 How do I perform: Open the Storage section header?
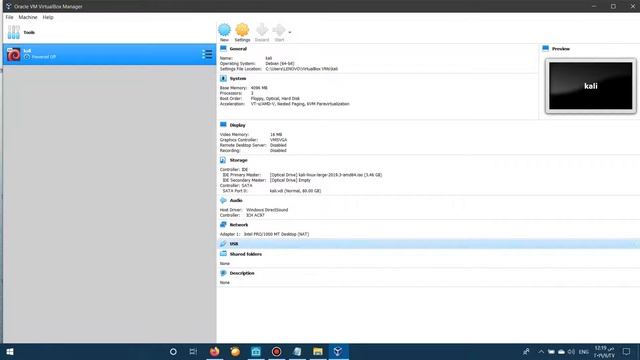tap(238, 160)
